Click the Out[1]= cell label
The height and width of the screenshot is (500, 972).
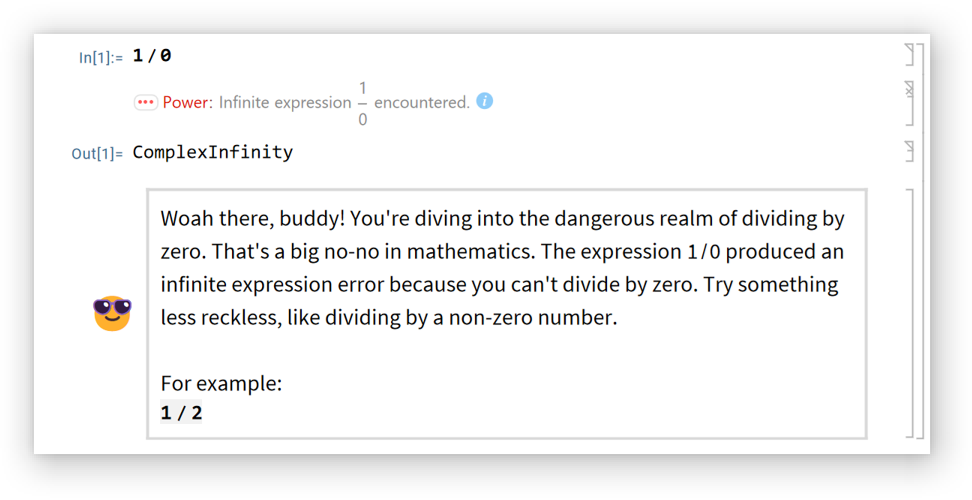(x=97, y=154)
